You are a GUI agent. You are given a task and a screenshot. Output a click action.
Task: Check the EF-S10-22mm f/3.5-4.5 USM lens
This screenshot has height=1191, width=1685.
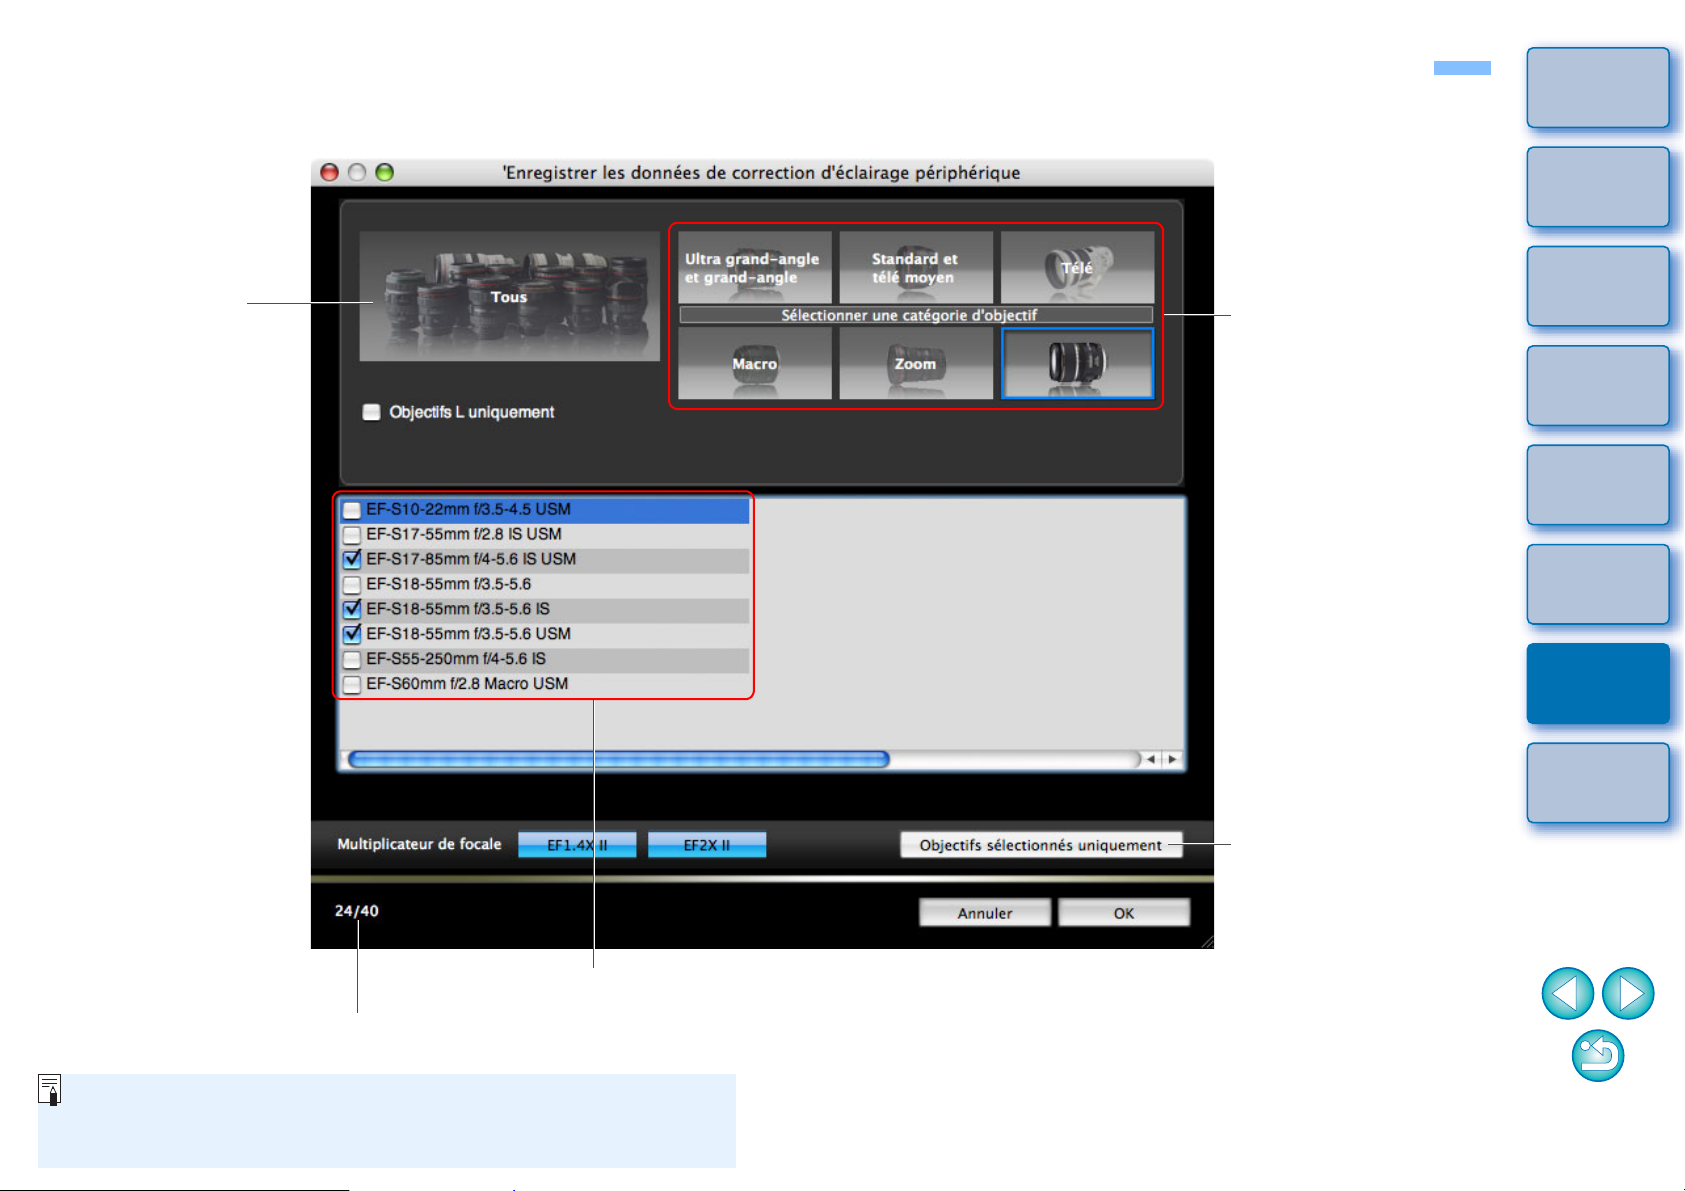coord(352,510)
